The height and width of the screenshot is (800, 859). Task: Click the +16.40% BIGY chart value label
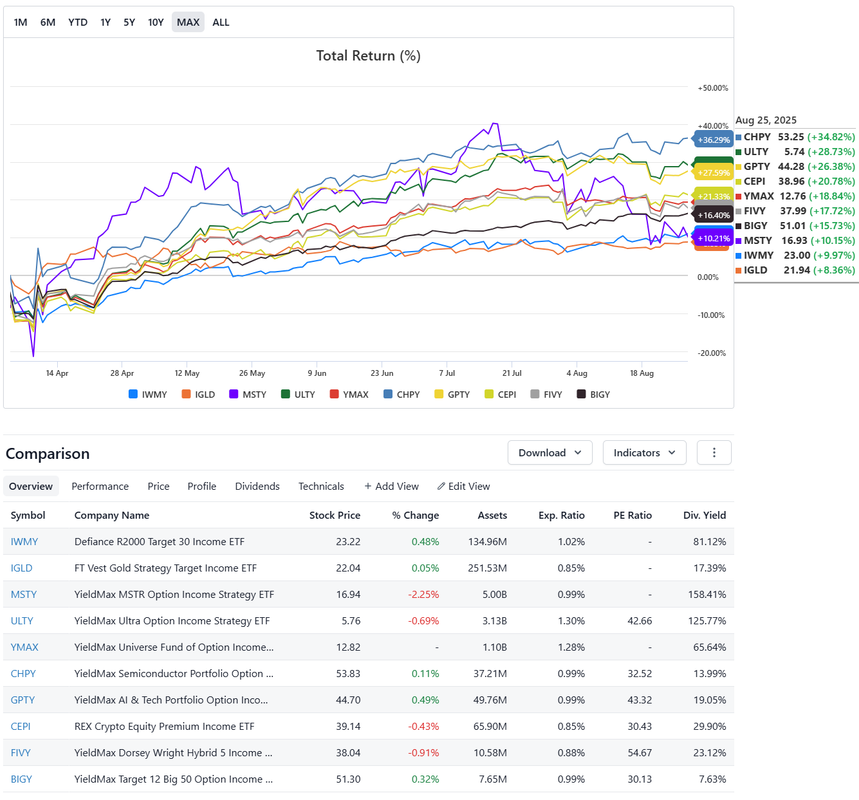point(713,215)
